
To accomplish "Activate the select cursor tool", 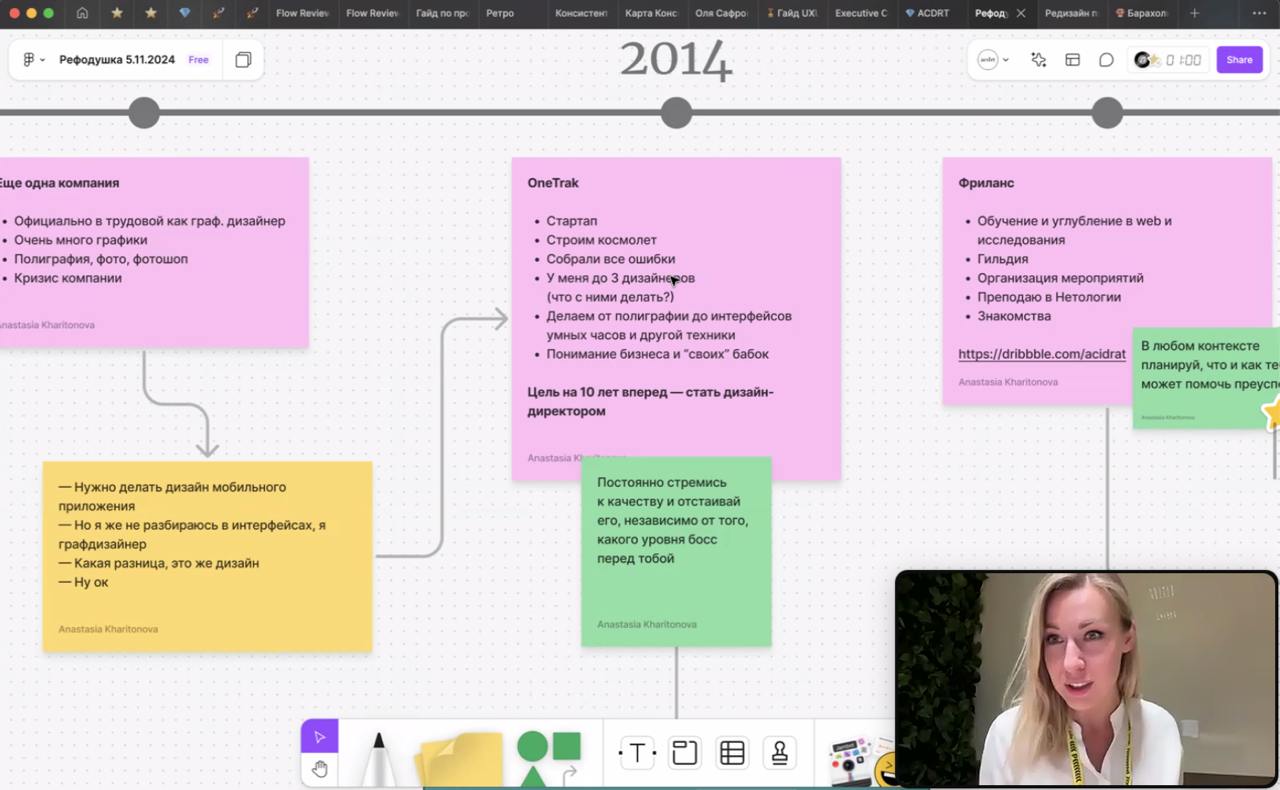I will tap(320, 737).
